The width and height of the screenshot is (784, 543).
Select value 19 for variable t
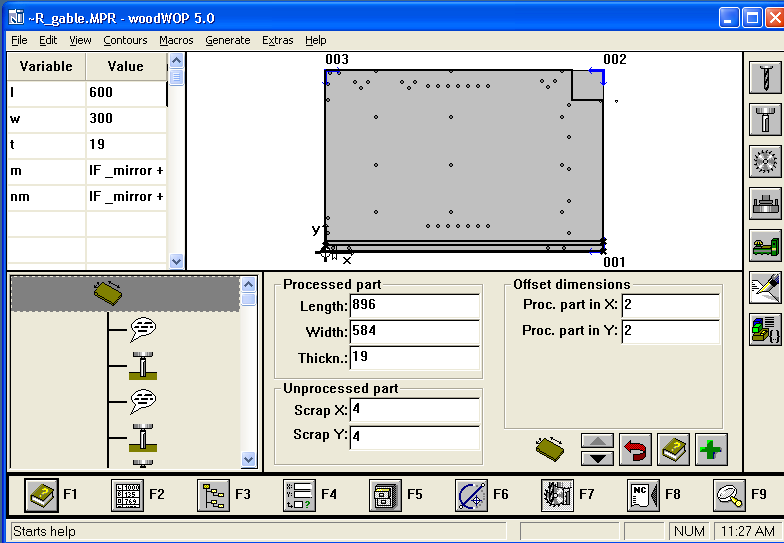coord(126,145)
